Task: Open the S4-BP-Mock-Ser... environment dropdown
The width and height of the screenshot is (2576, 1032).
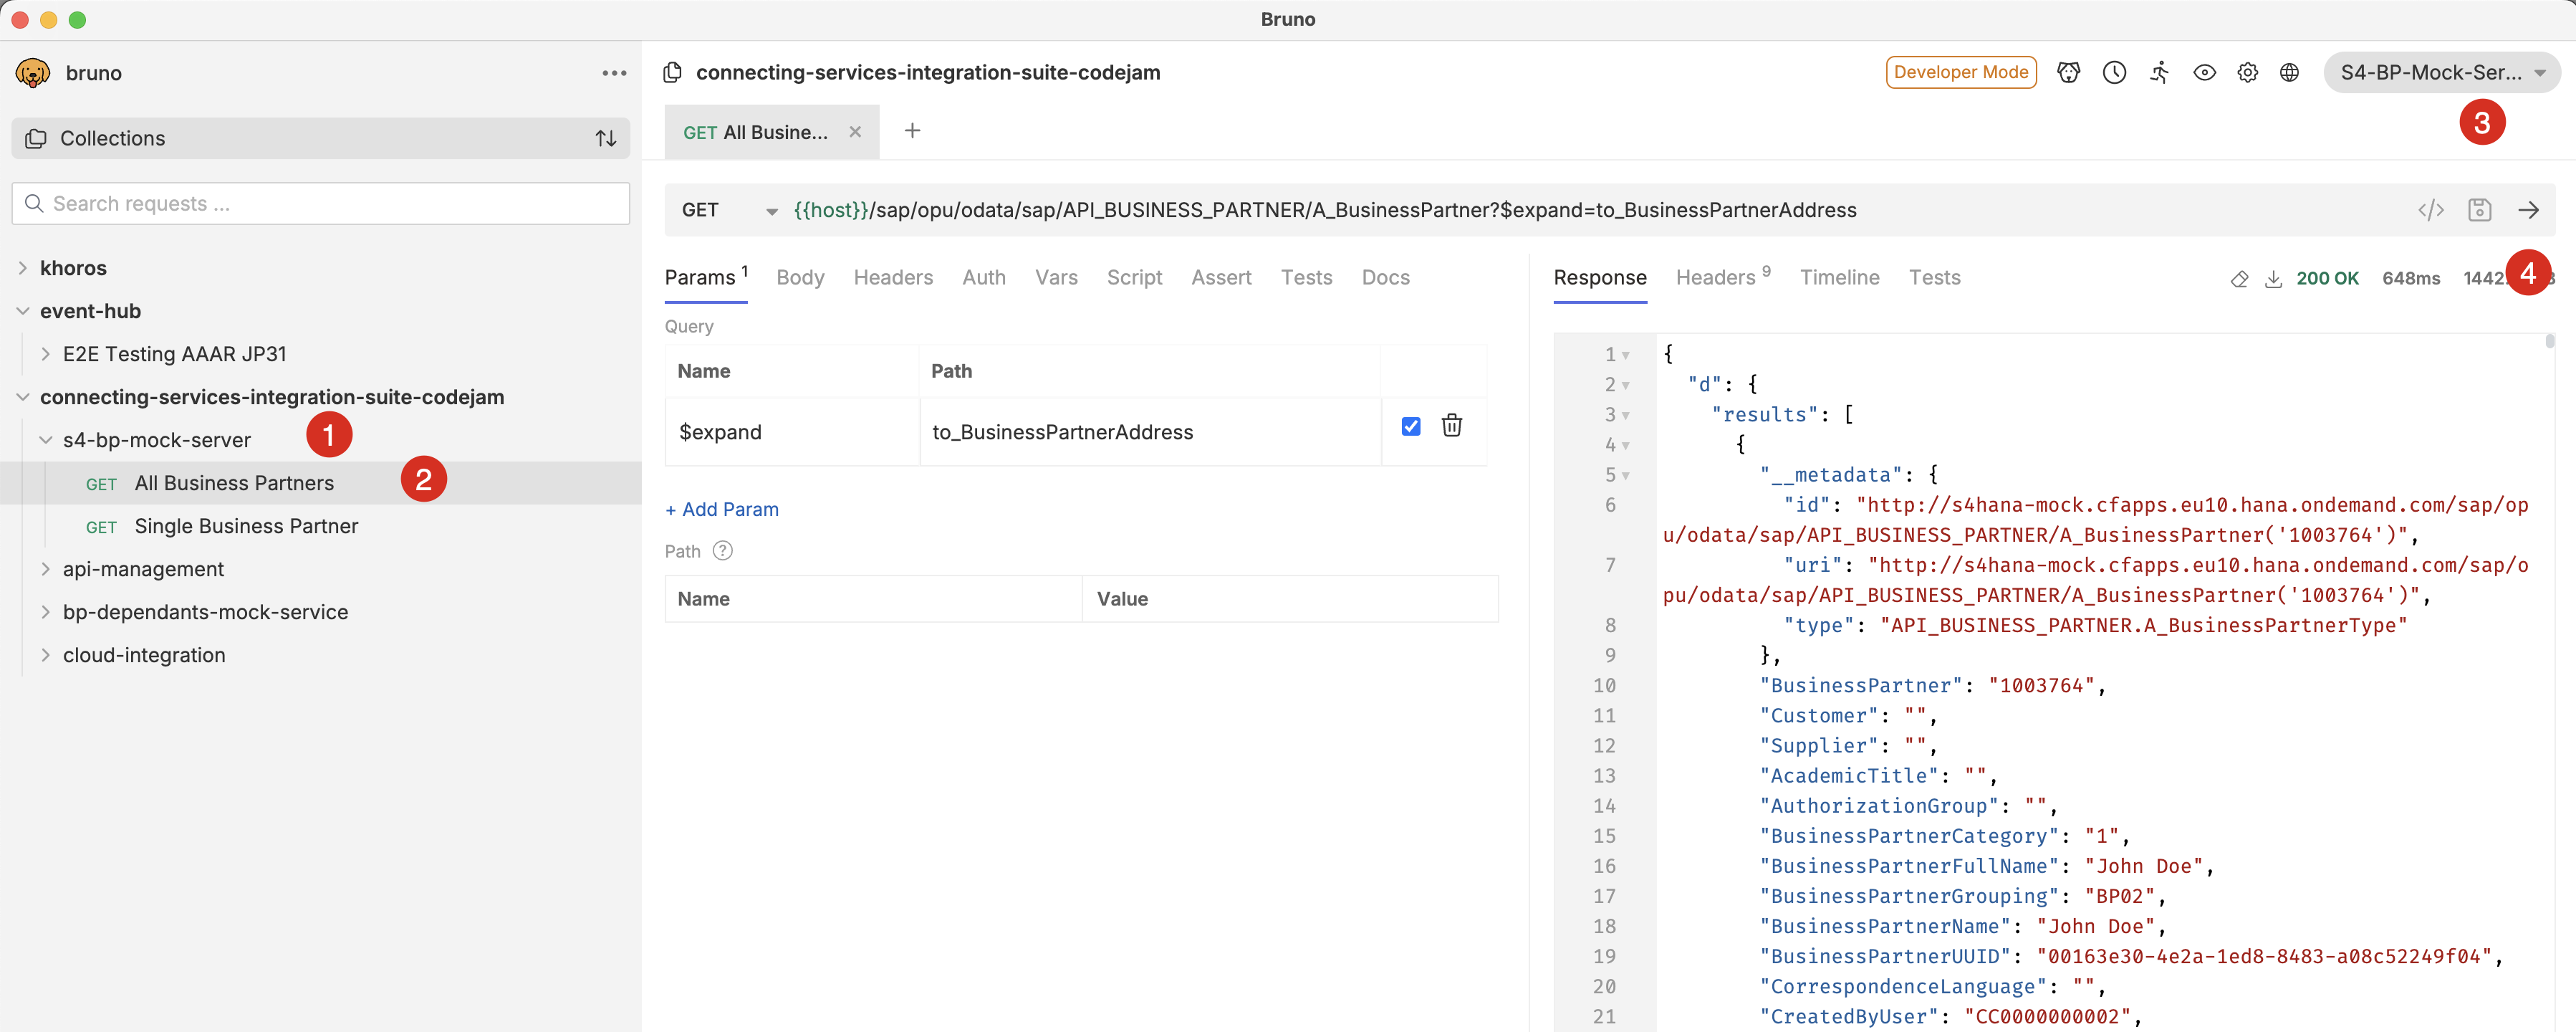Action: pyautogui.click(x=2441, y=72)
